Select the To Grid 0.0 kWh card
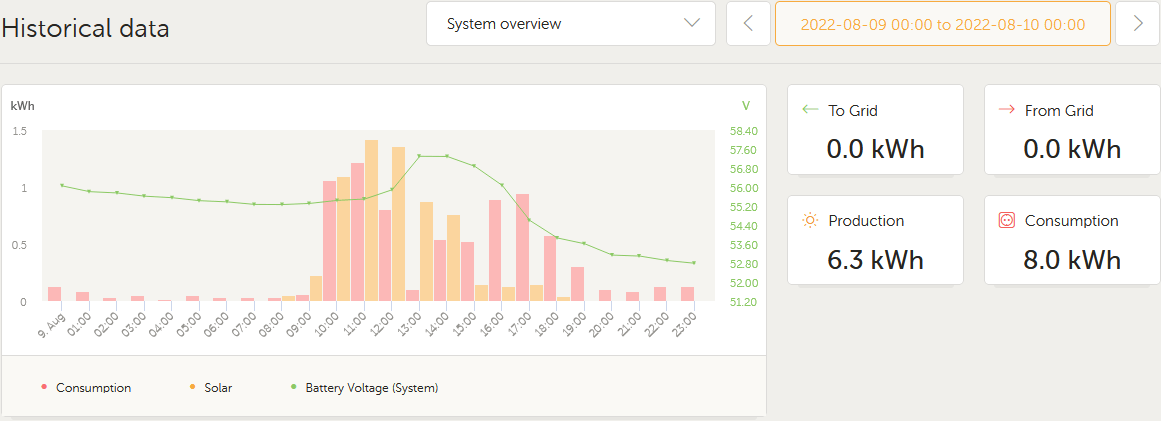The height and width of the screenshot is (421, 1161). (x=875, y=130)
